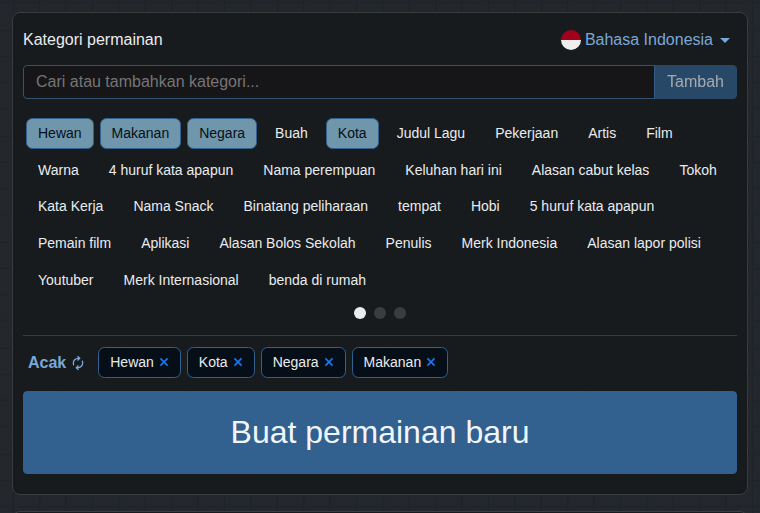Image resolution: width=760 pixels, height=513 pixels.
Task: Click the Kota selected tag label
Action: tap(213, 362)
